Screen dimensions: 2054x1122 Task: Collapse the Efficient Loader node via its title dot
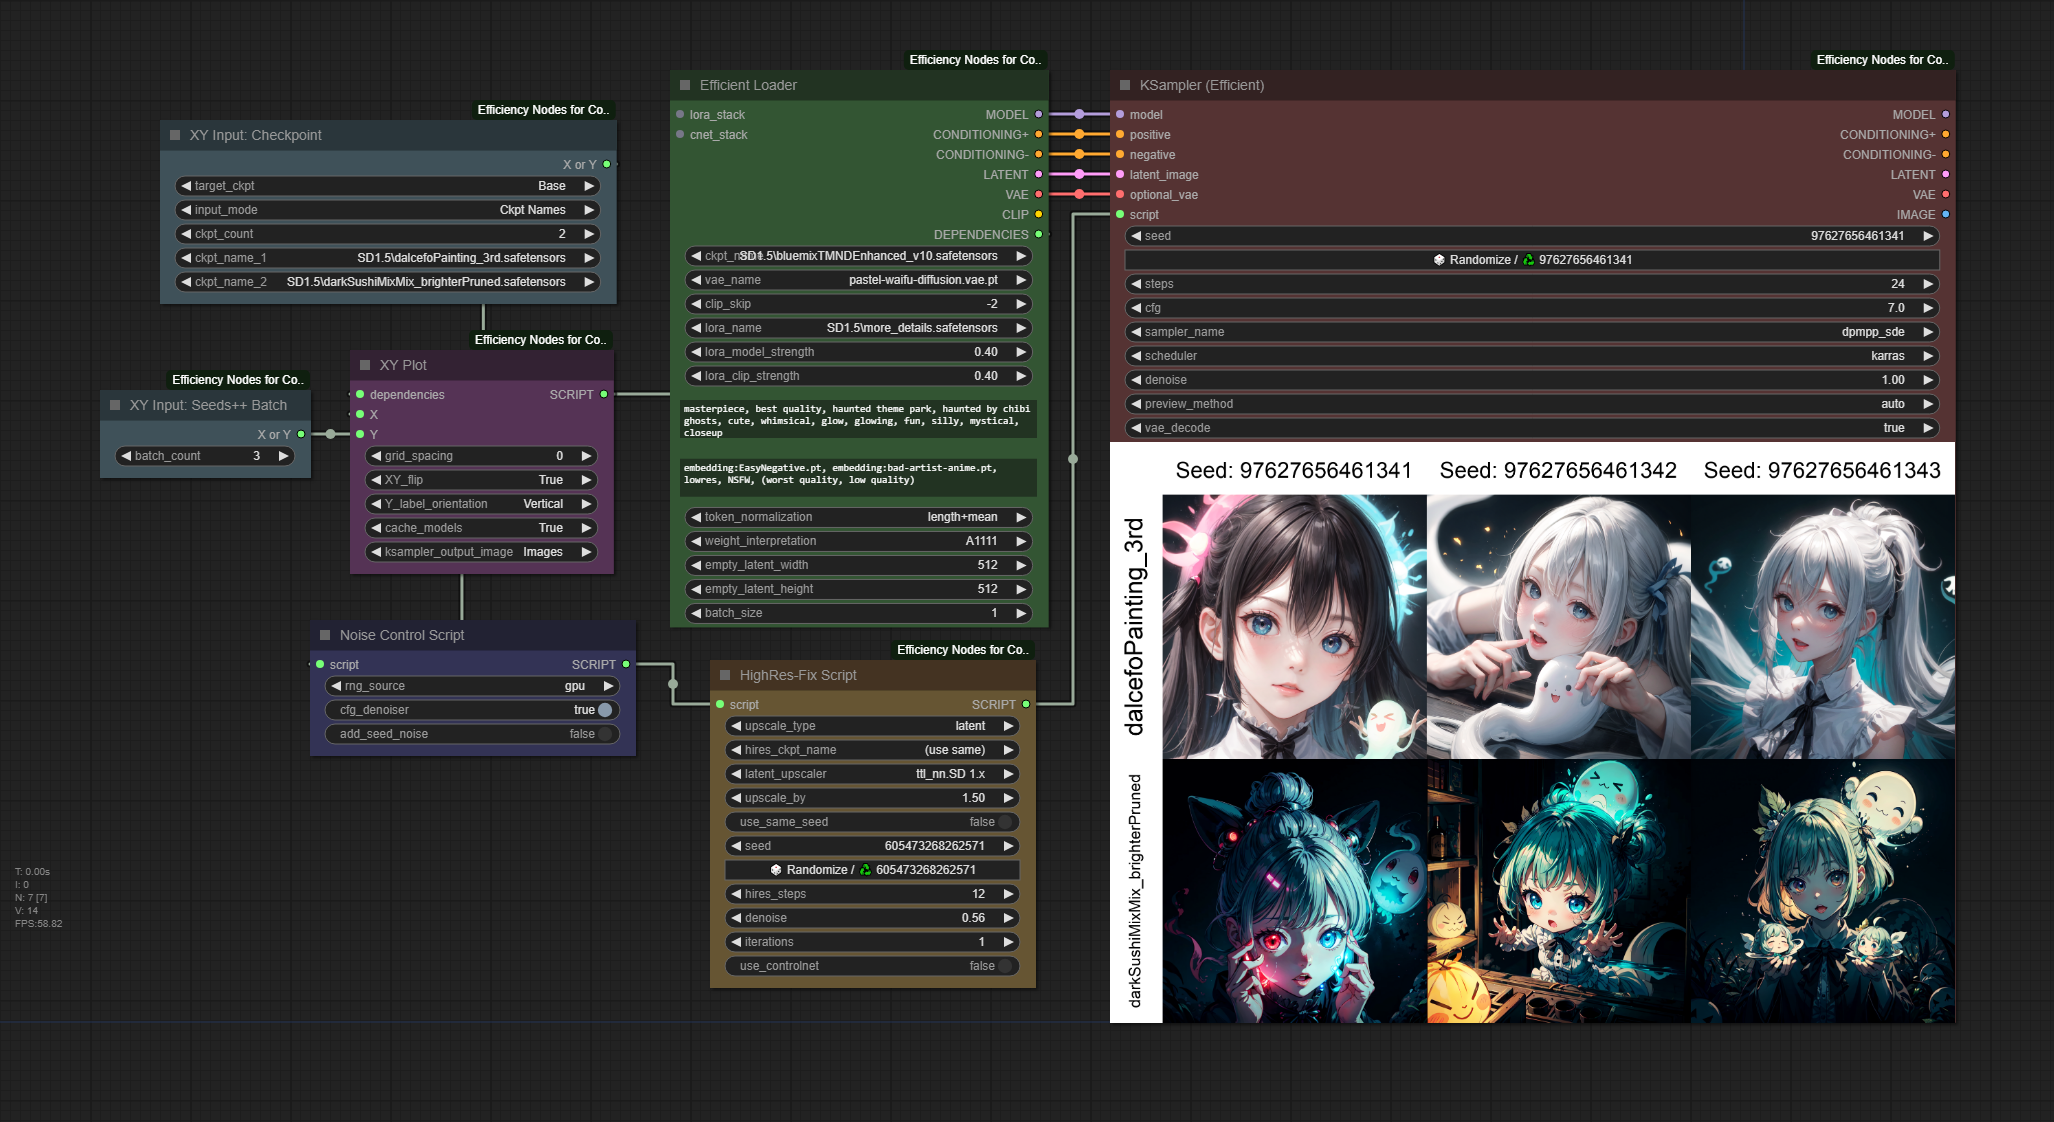pyautogui.click(x=685, y=85)
